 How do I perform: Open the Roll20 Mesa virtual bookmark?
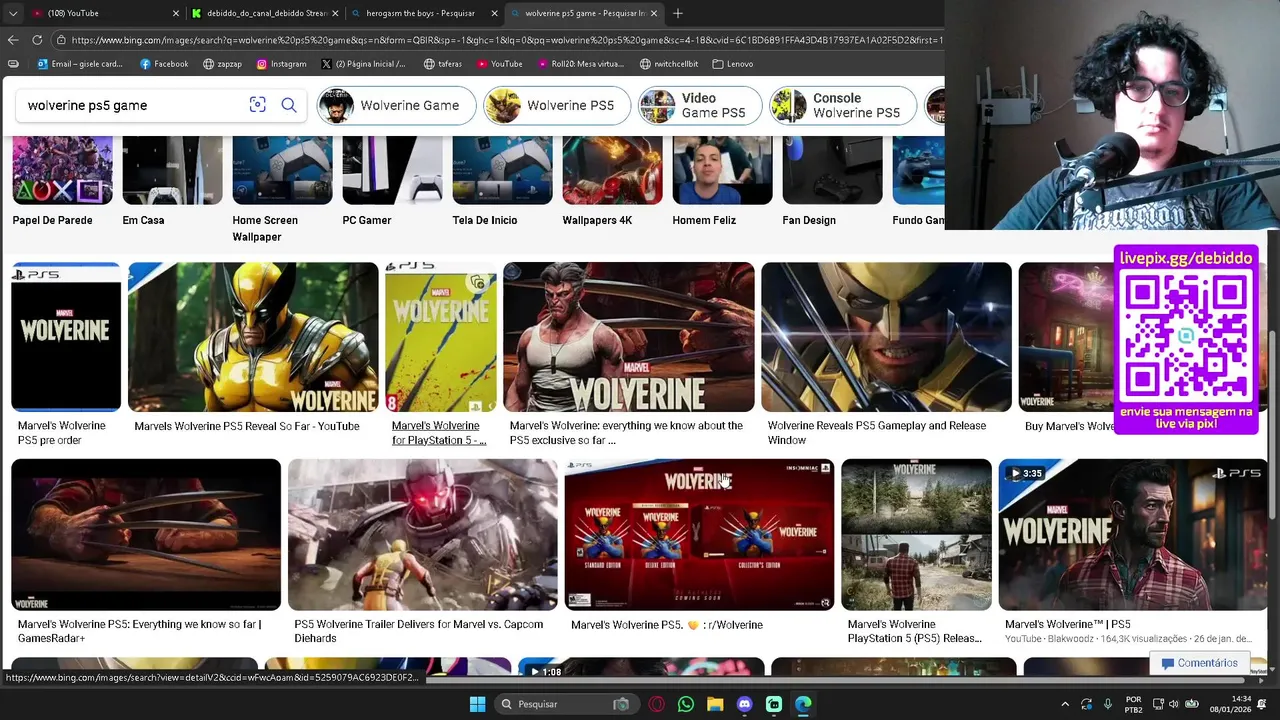click(580, 64)
